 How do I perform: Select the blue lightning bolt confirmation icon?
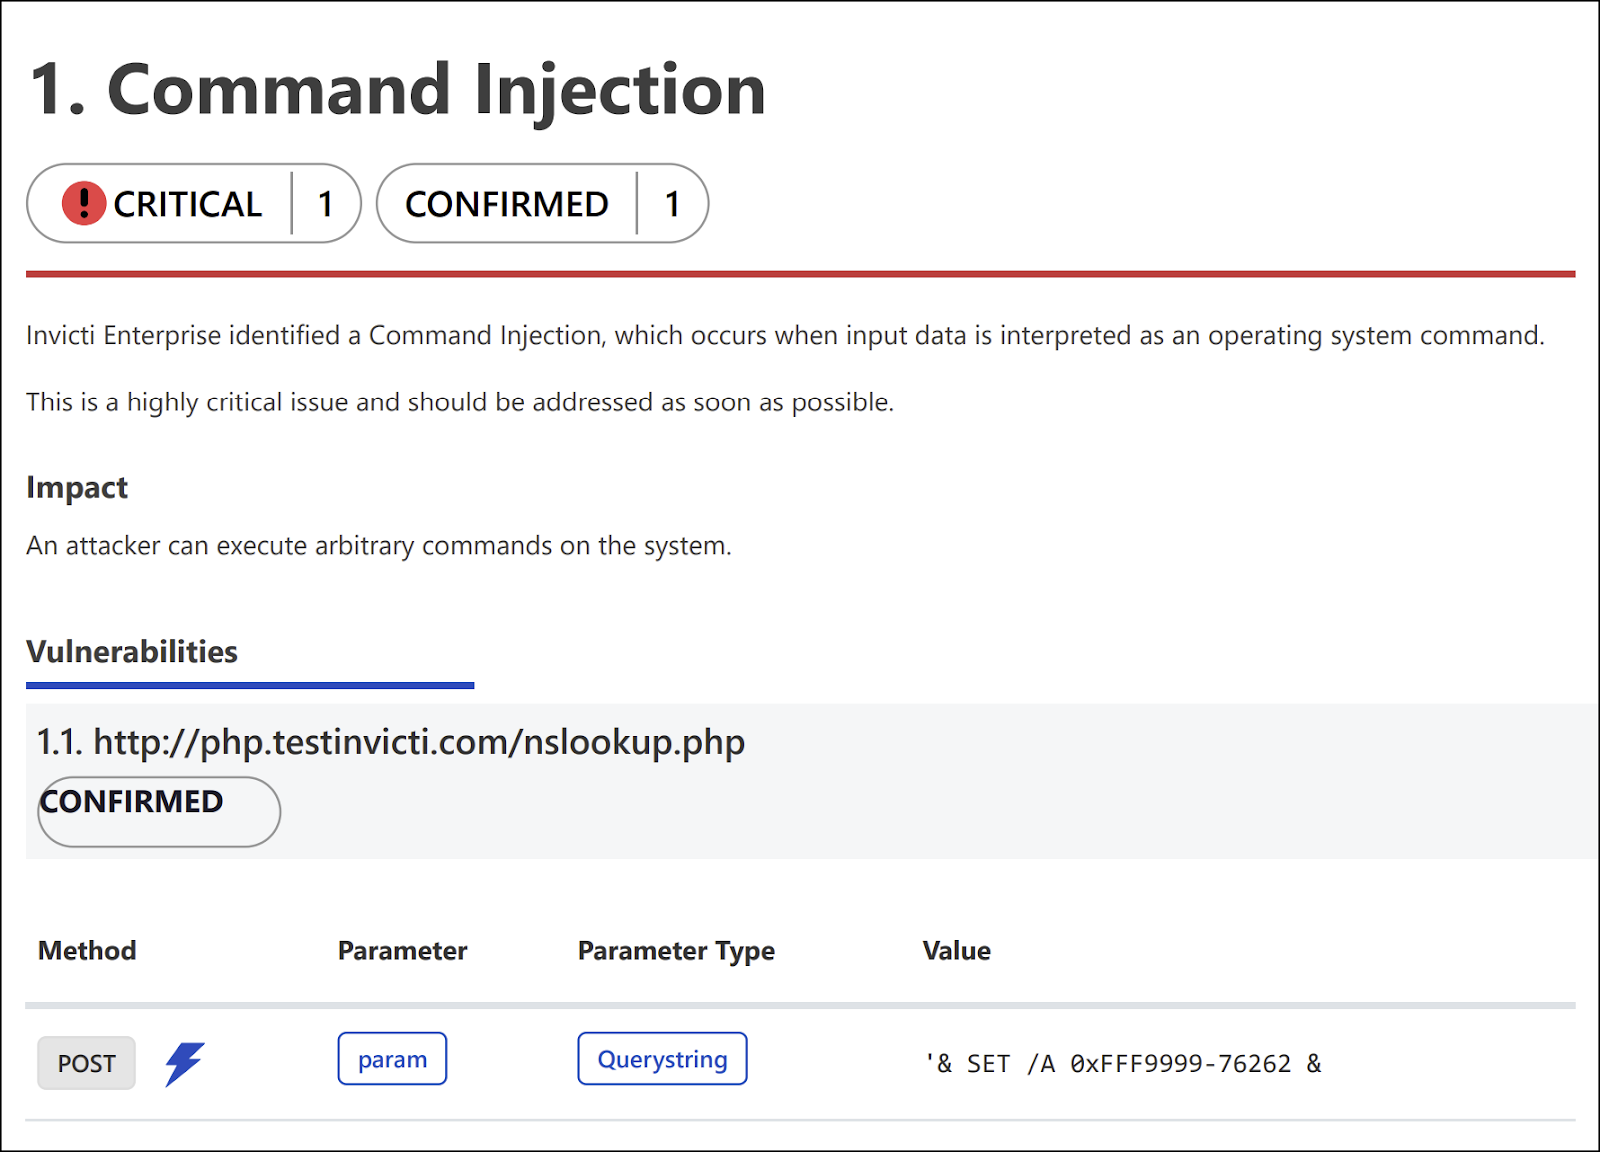pos(186,1063)
